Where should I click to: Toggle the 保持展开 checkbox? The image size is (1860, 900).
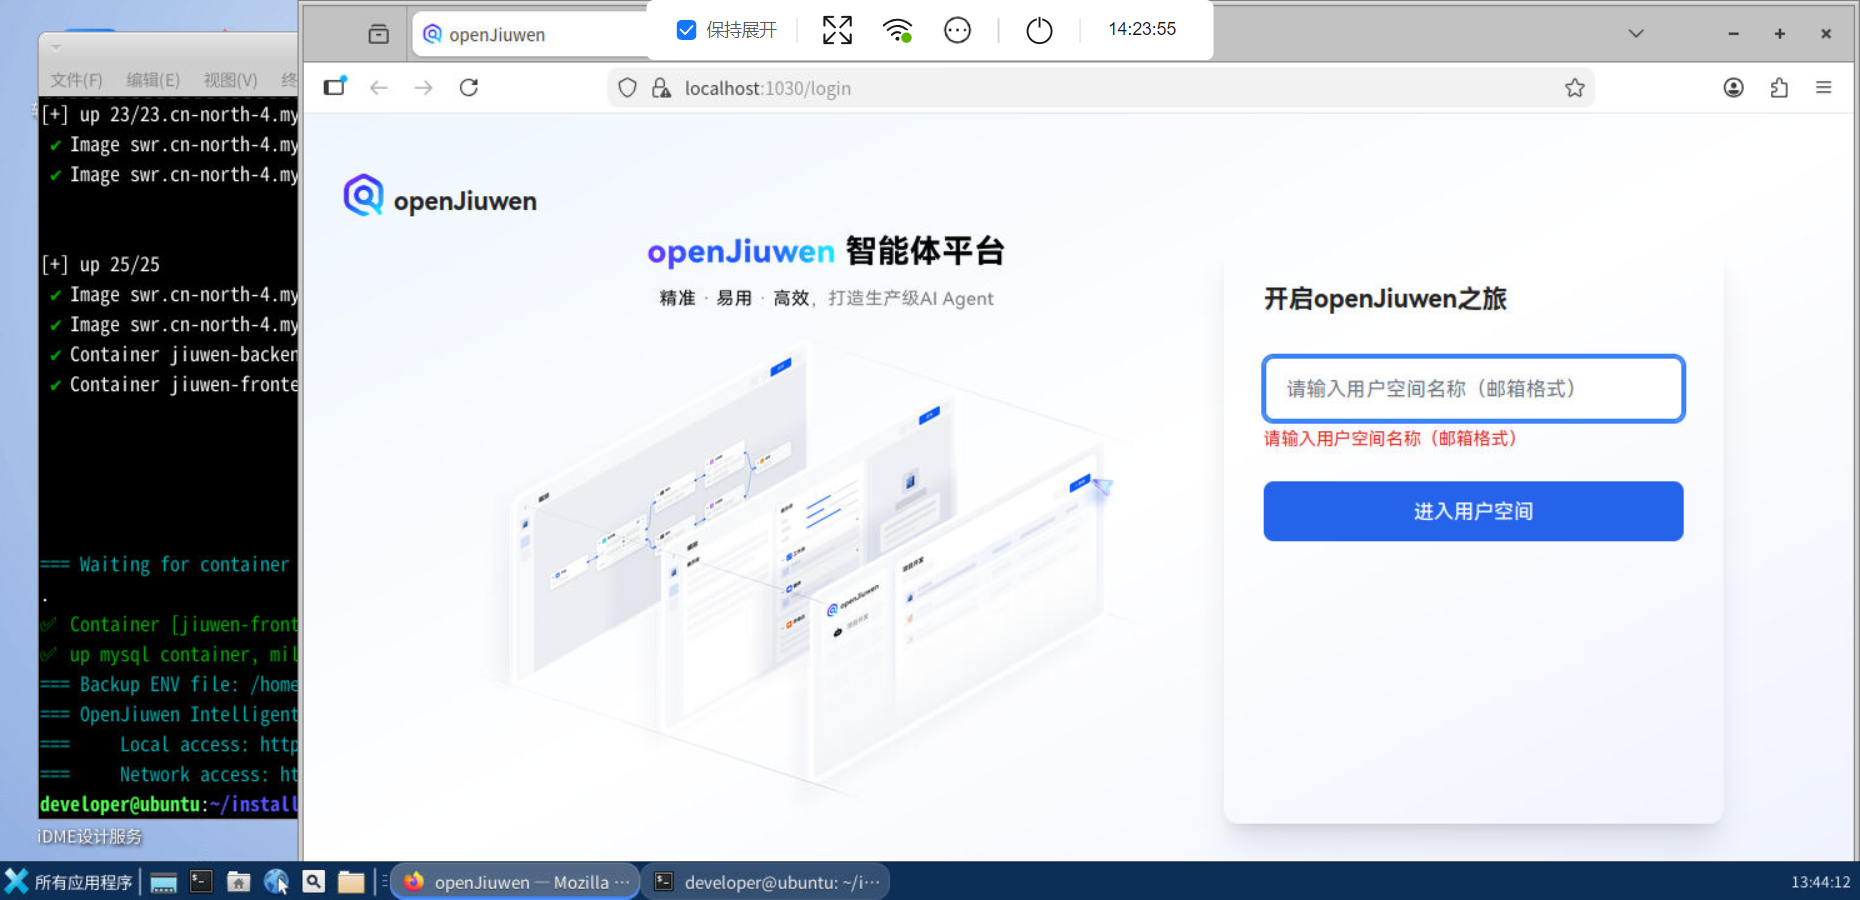686,30
